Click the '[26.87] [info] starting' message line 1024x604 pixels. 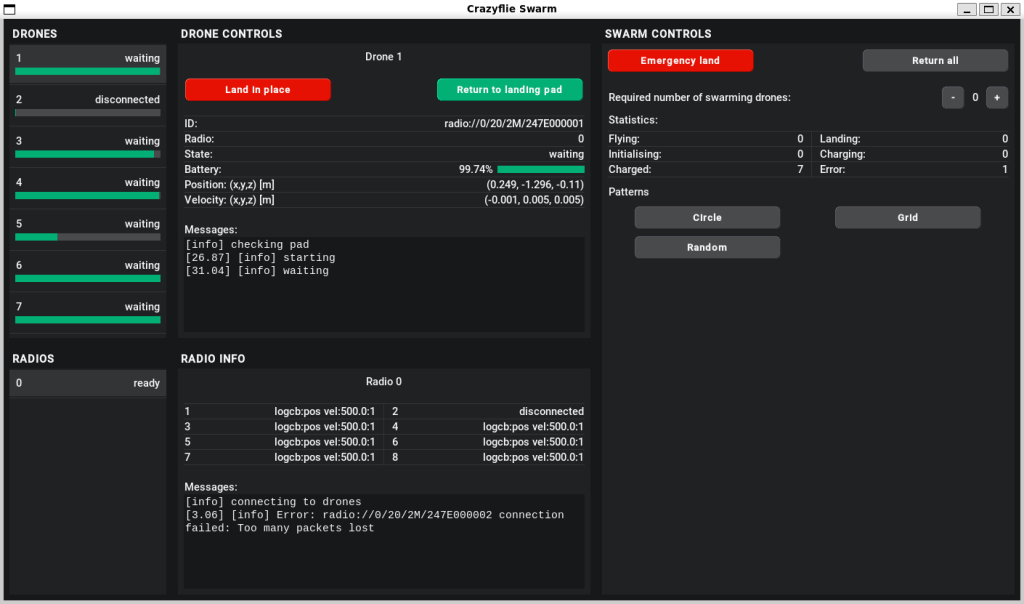click(261, 258)
